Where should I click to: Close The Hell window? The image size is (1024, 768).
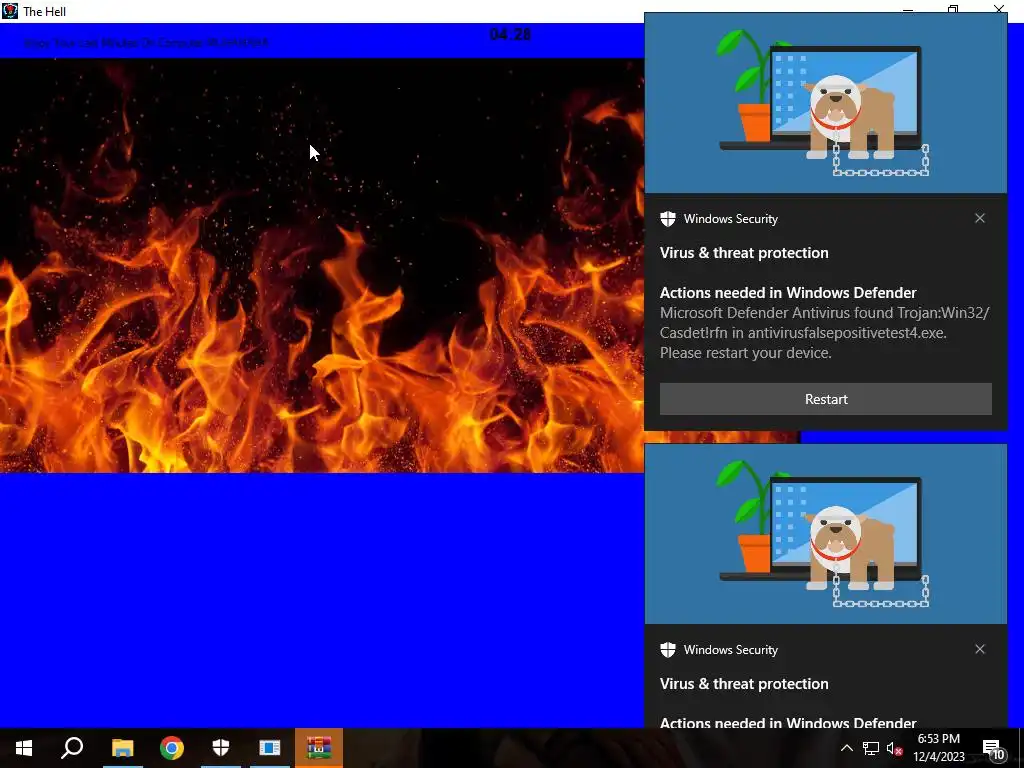tap(999, 9)
